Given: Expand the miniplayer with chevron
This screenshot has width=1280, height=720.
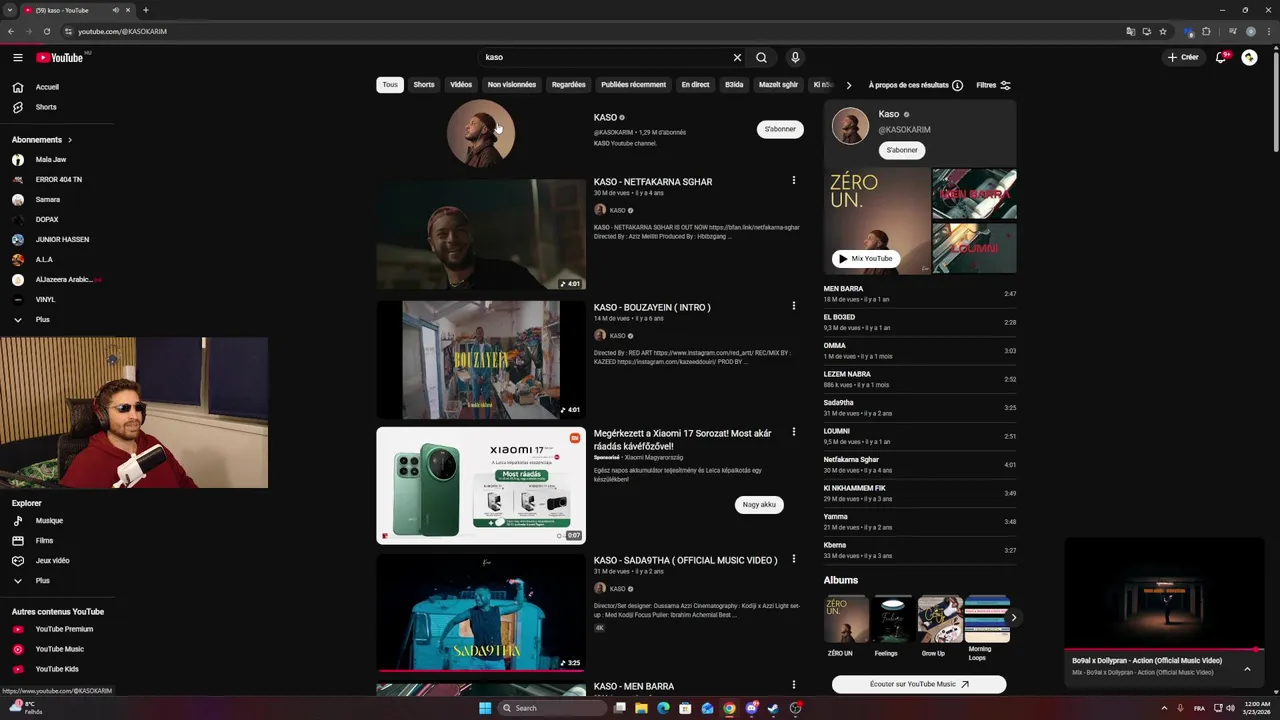Looking at the screenshot, I should pyautogui.click(x=1247, y=668).
